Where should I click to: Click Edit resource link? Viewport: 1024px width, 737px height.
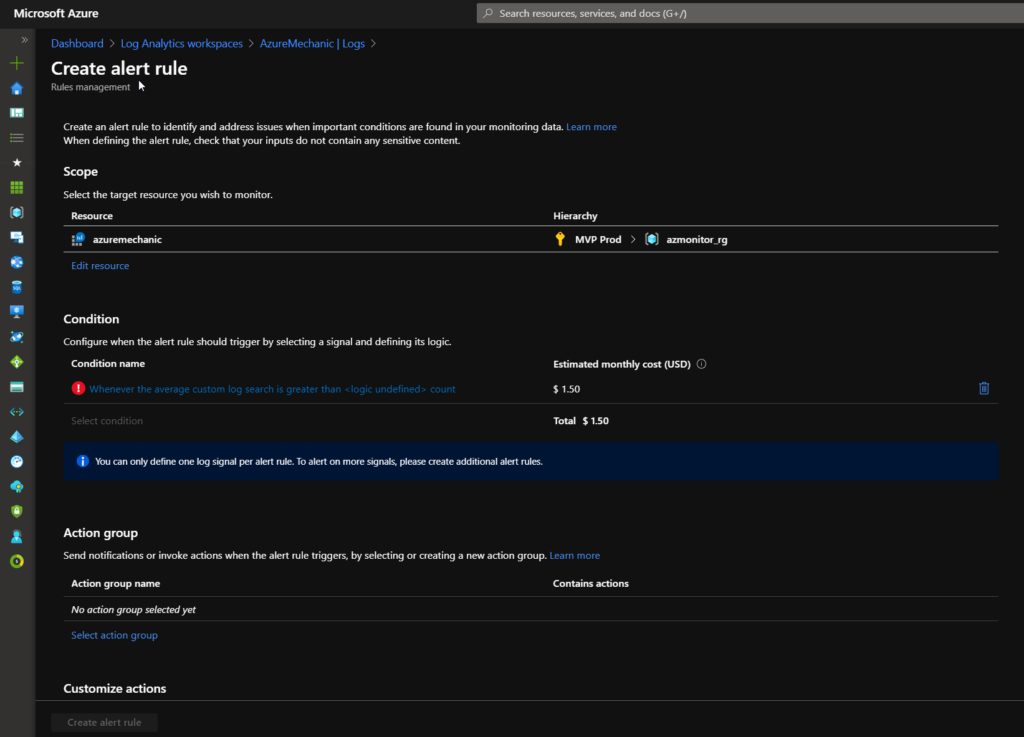100,266
